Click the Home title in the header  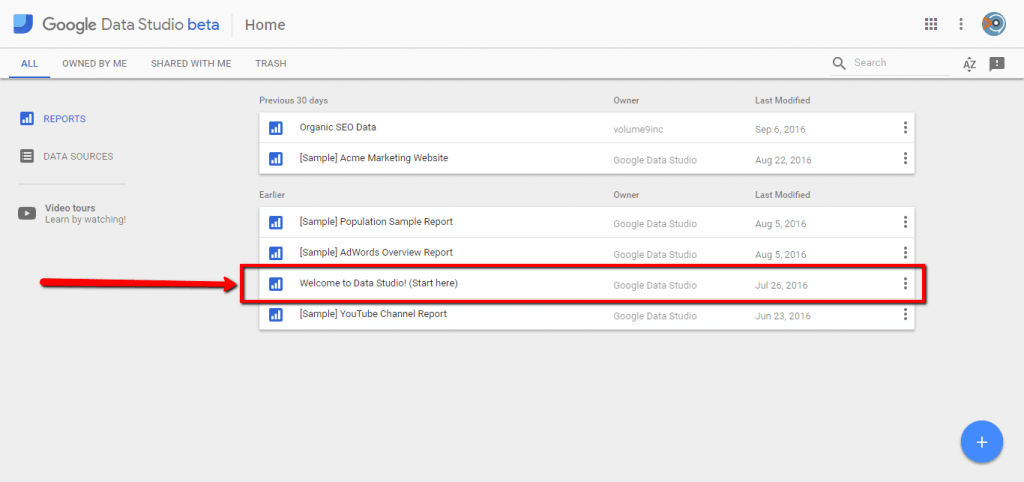265,25
